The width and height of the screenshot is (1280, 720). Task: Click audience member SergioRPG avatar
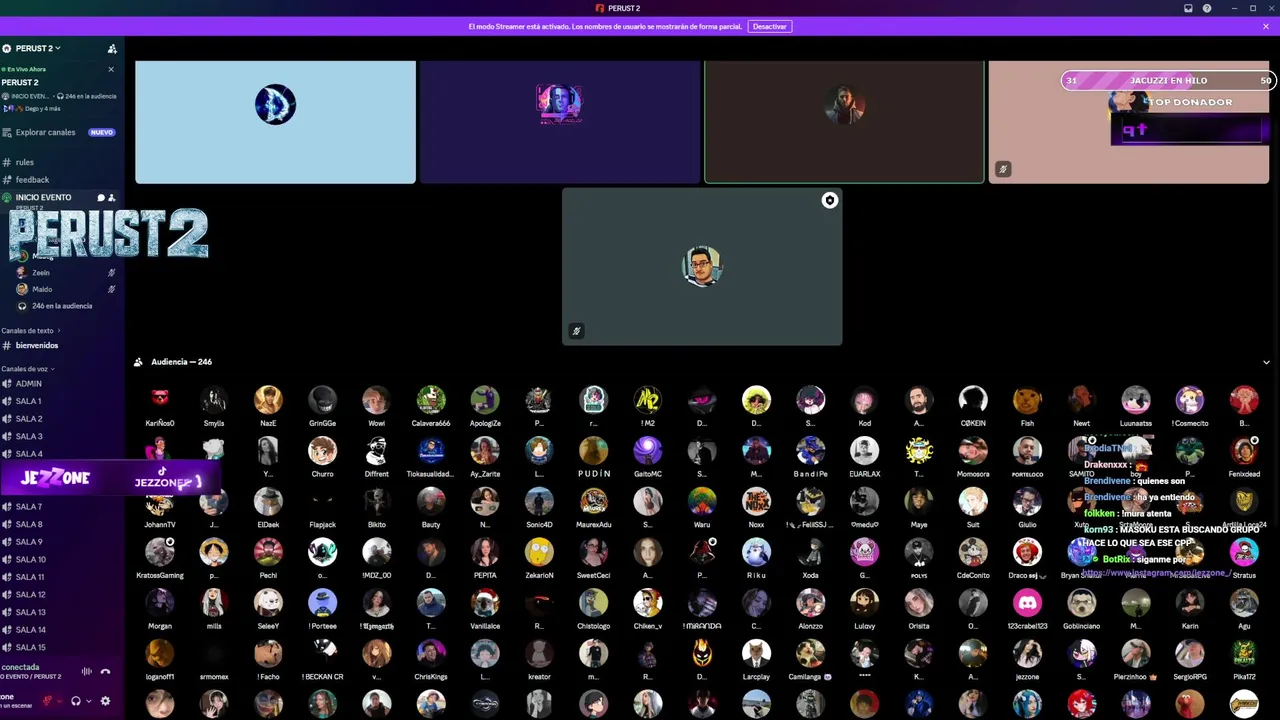(1190, 654)
